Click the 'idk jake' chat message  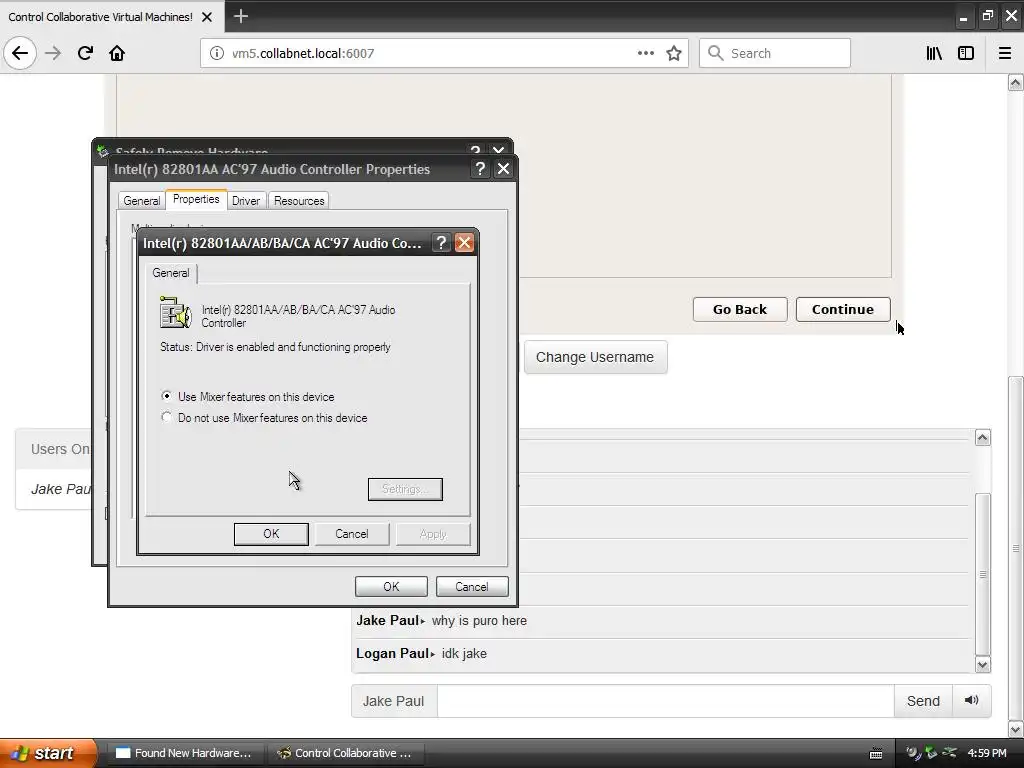464,653
